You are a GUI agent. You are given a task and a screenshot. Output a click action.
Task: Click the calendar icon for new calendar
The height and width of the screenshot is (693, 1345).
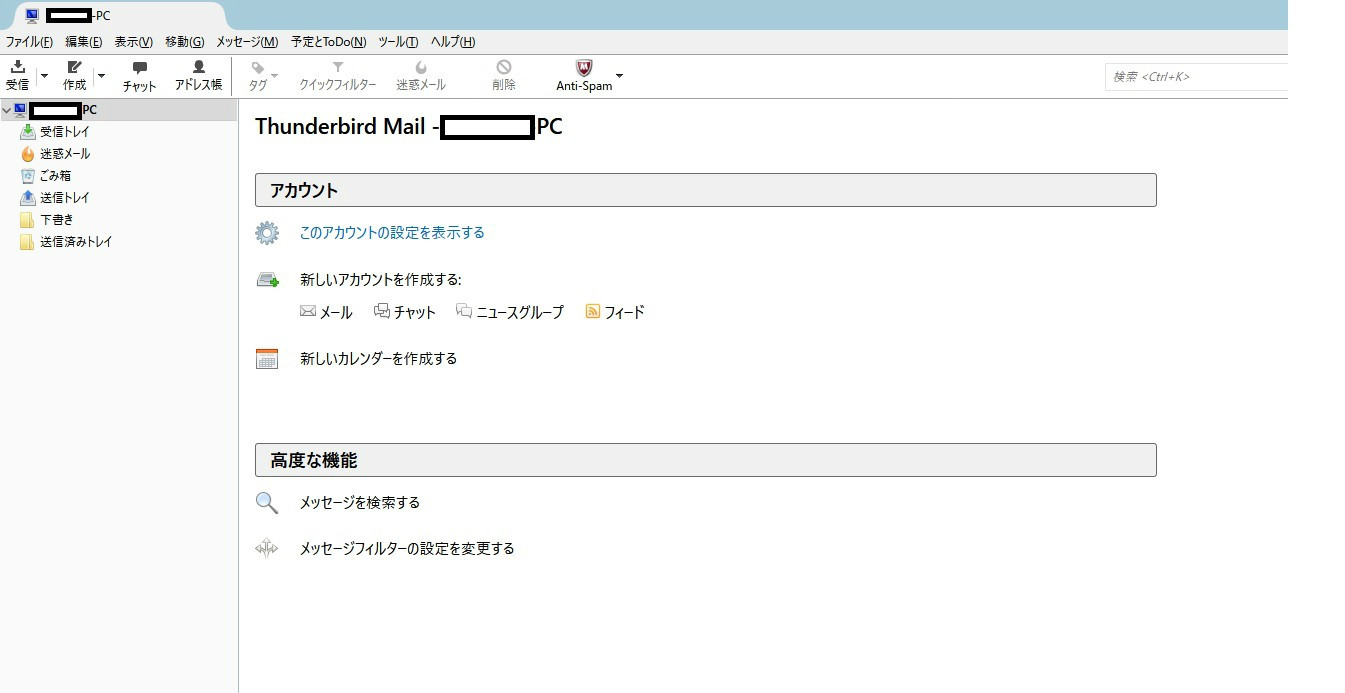pos(267,359)
